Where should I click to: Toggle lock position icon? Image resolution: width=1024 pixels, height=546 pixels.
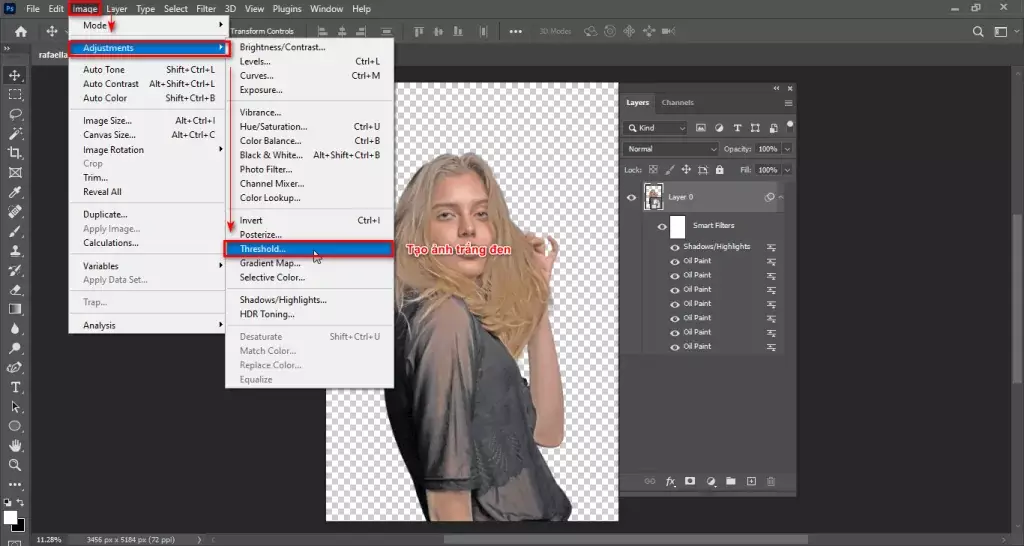686,170
